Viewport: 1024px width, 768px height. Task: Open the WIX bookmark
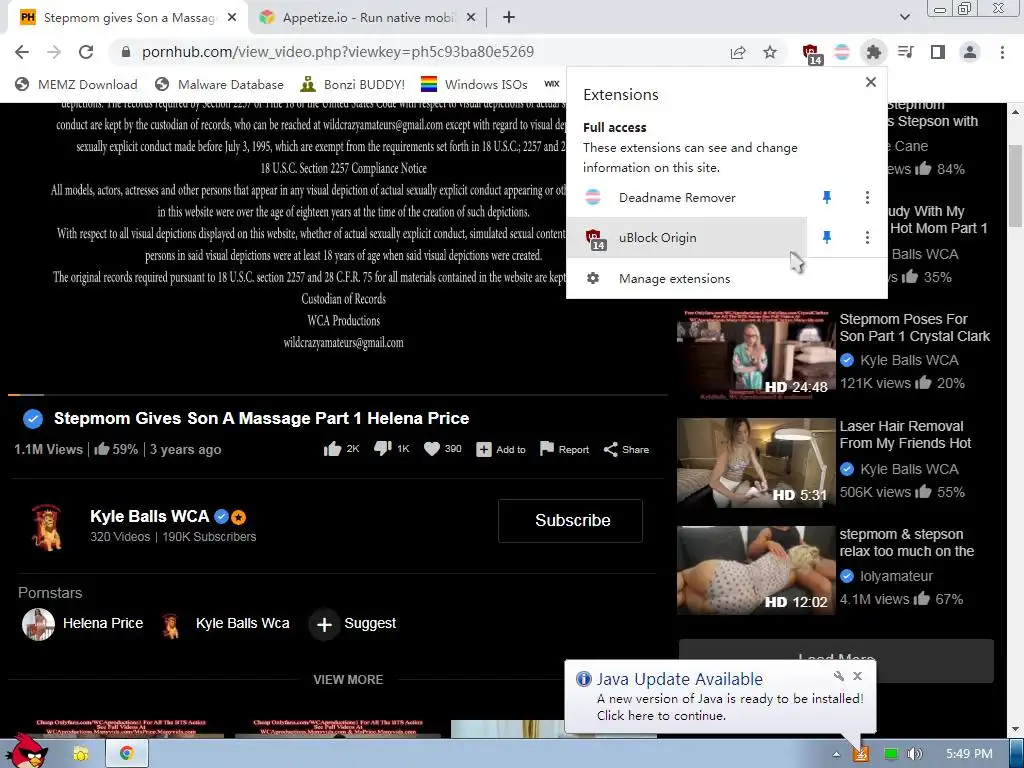tap(552, 84)
